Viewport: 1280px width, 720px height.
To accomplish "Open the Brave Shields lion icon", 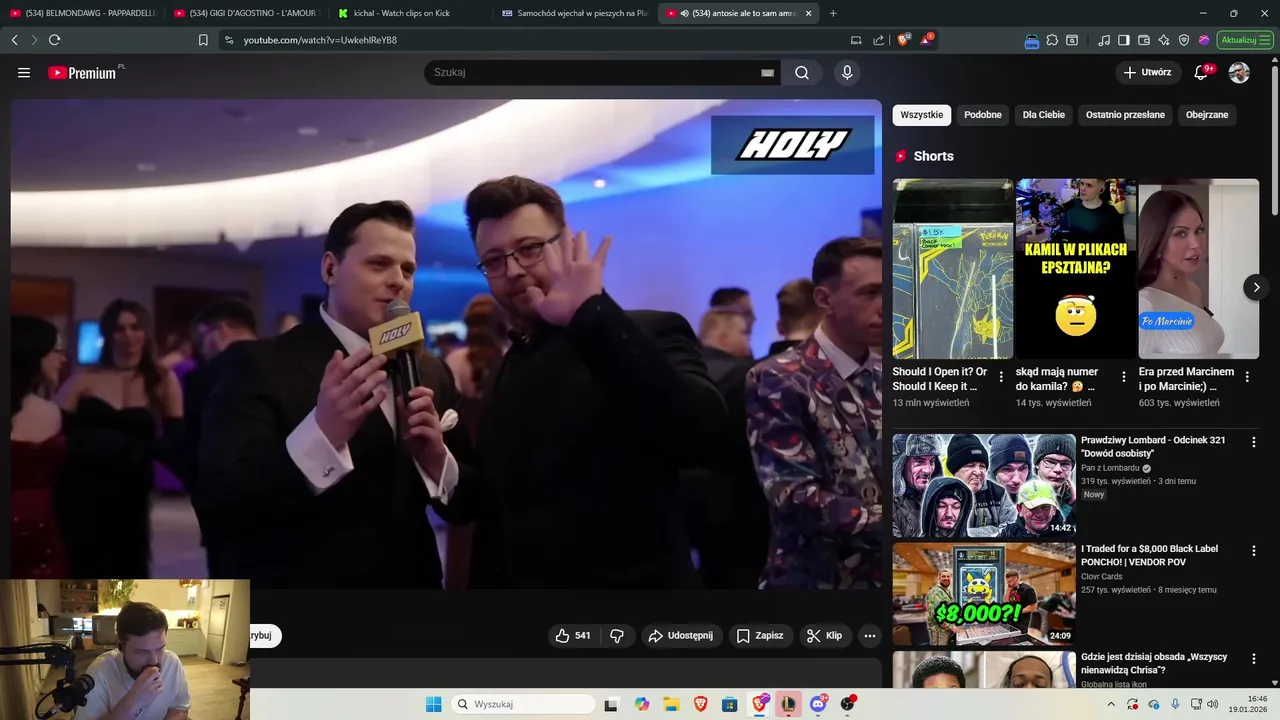I will click(x=904, y=40).
